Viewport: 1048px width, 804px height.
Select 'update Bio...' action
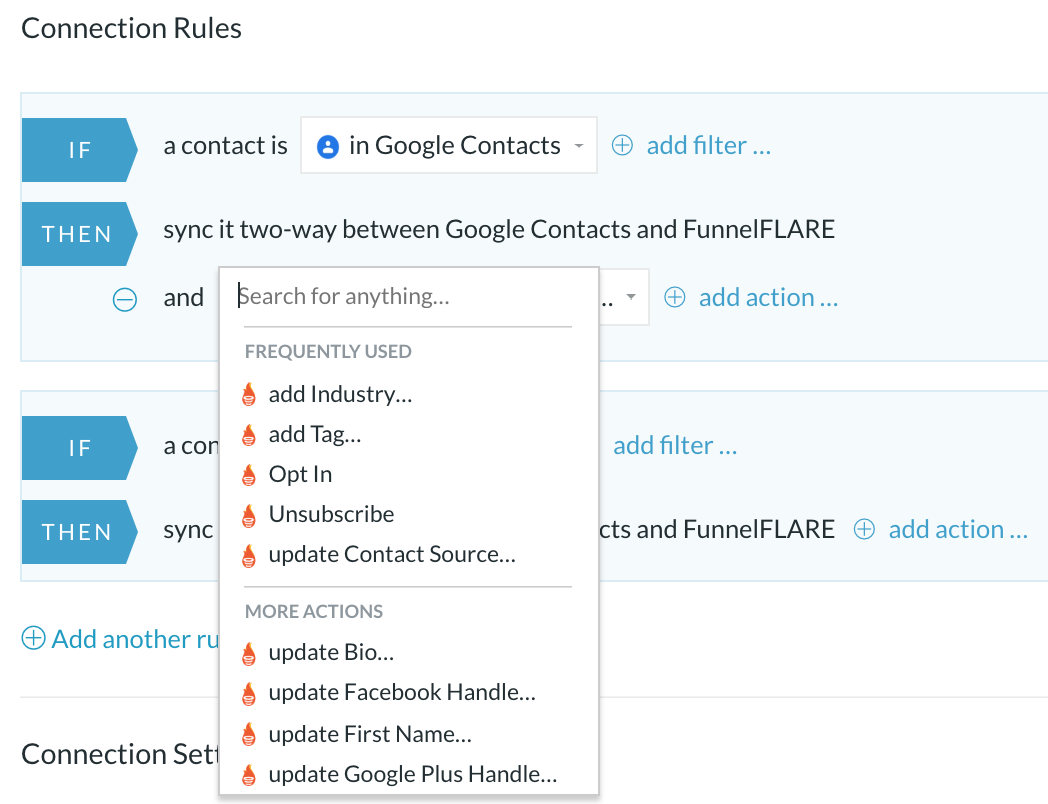pyautogui.click(x=332, y=653)
